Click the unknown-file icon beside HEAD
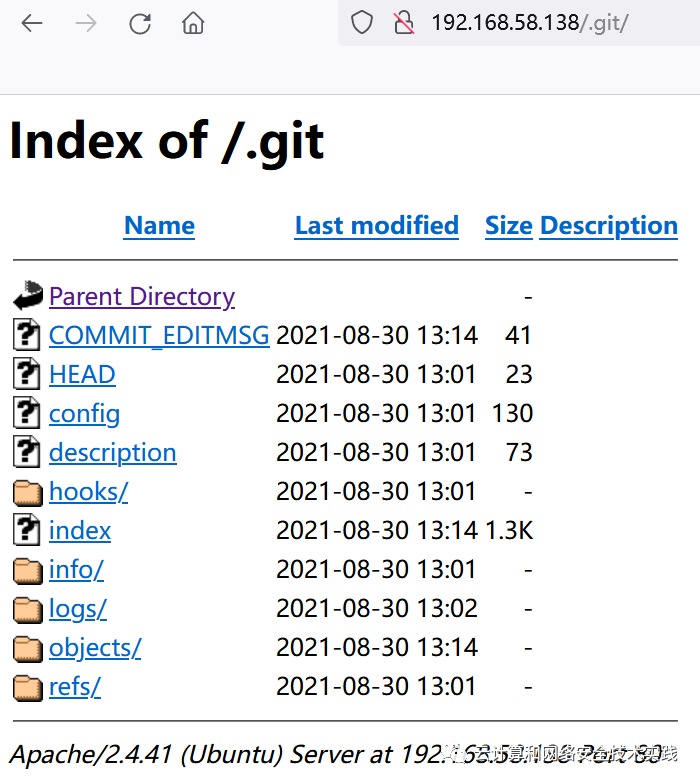Viewport: 700px width, 784px height. 27,374
